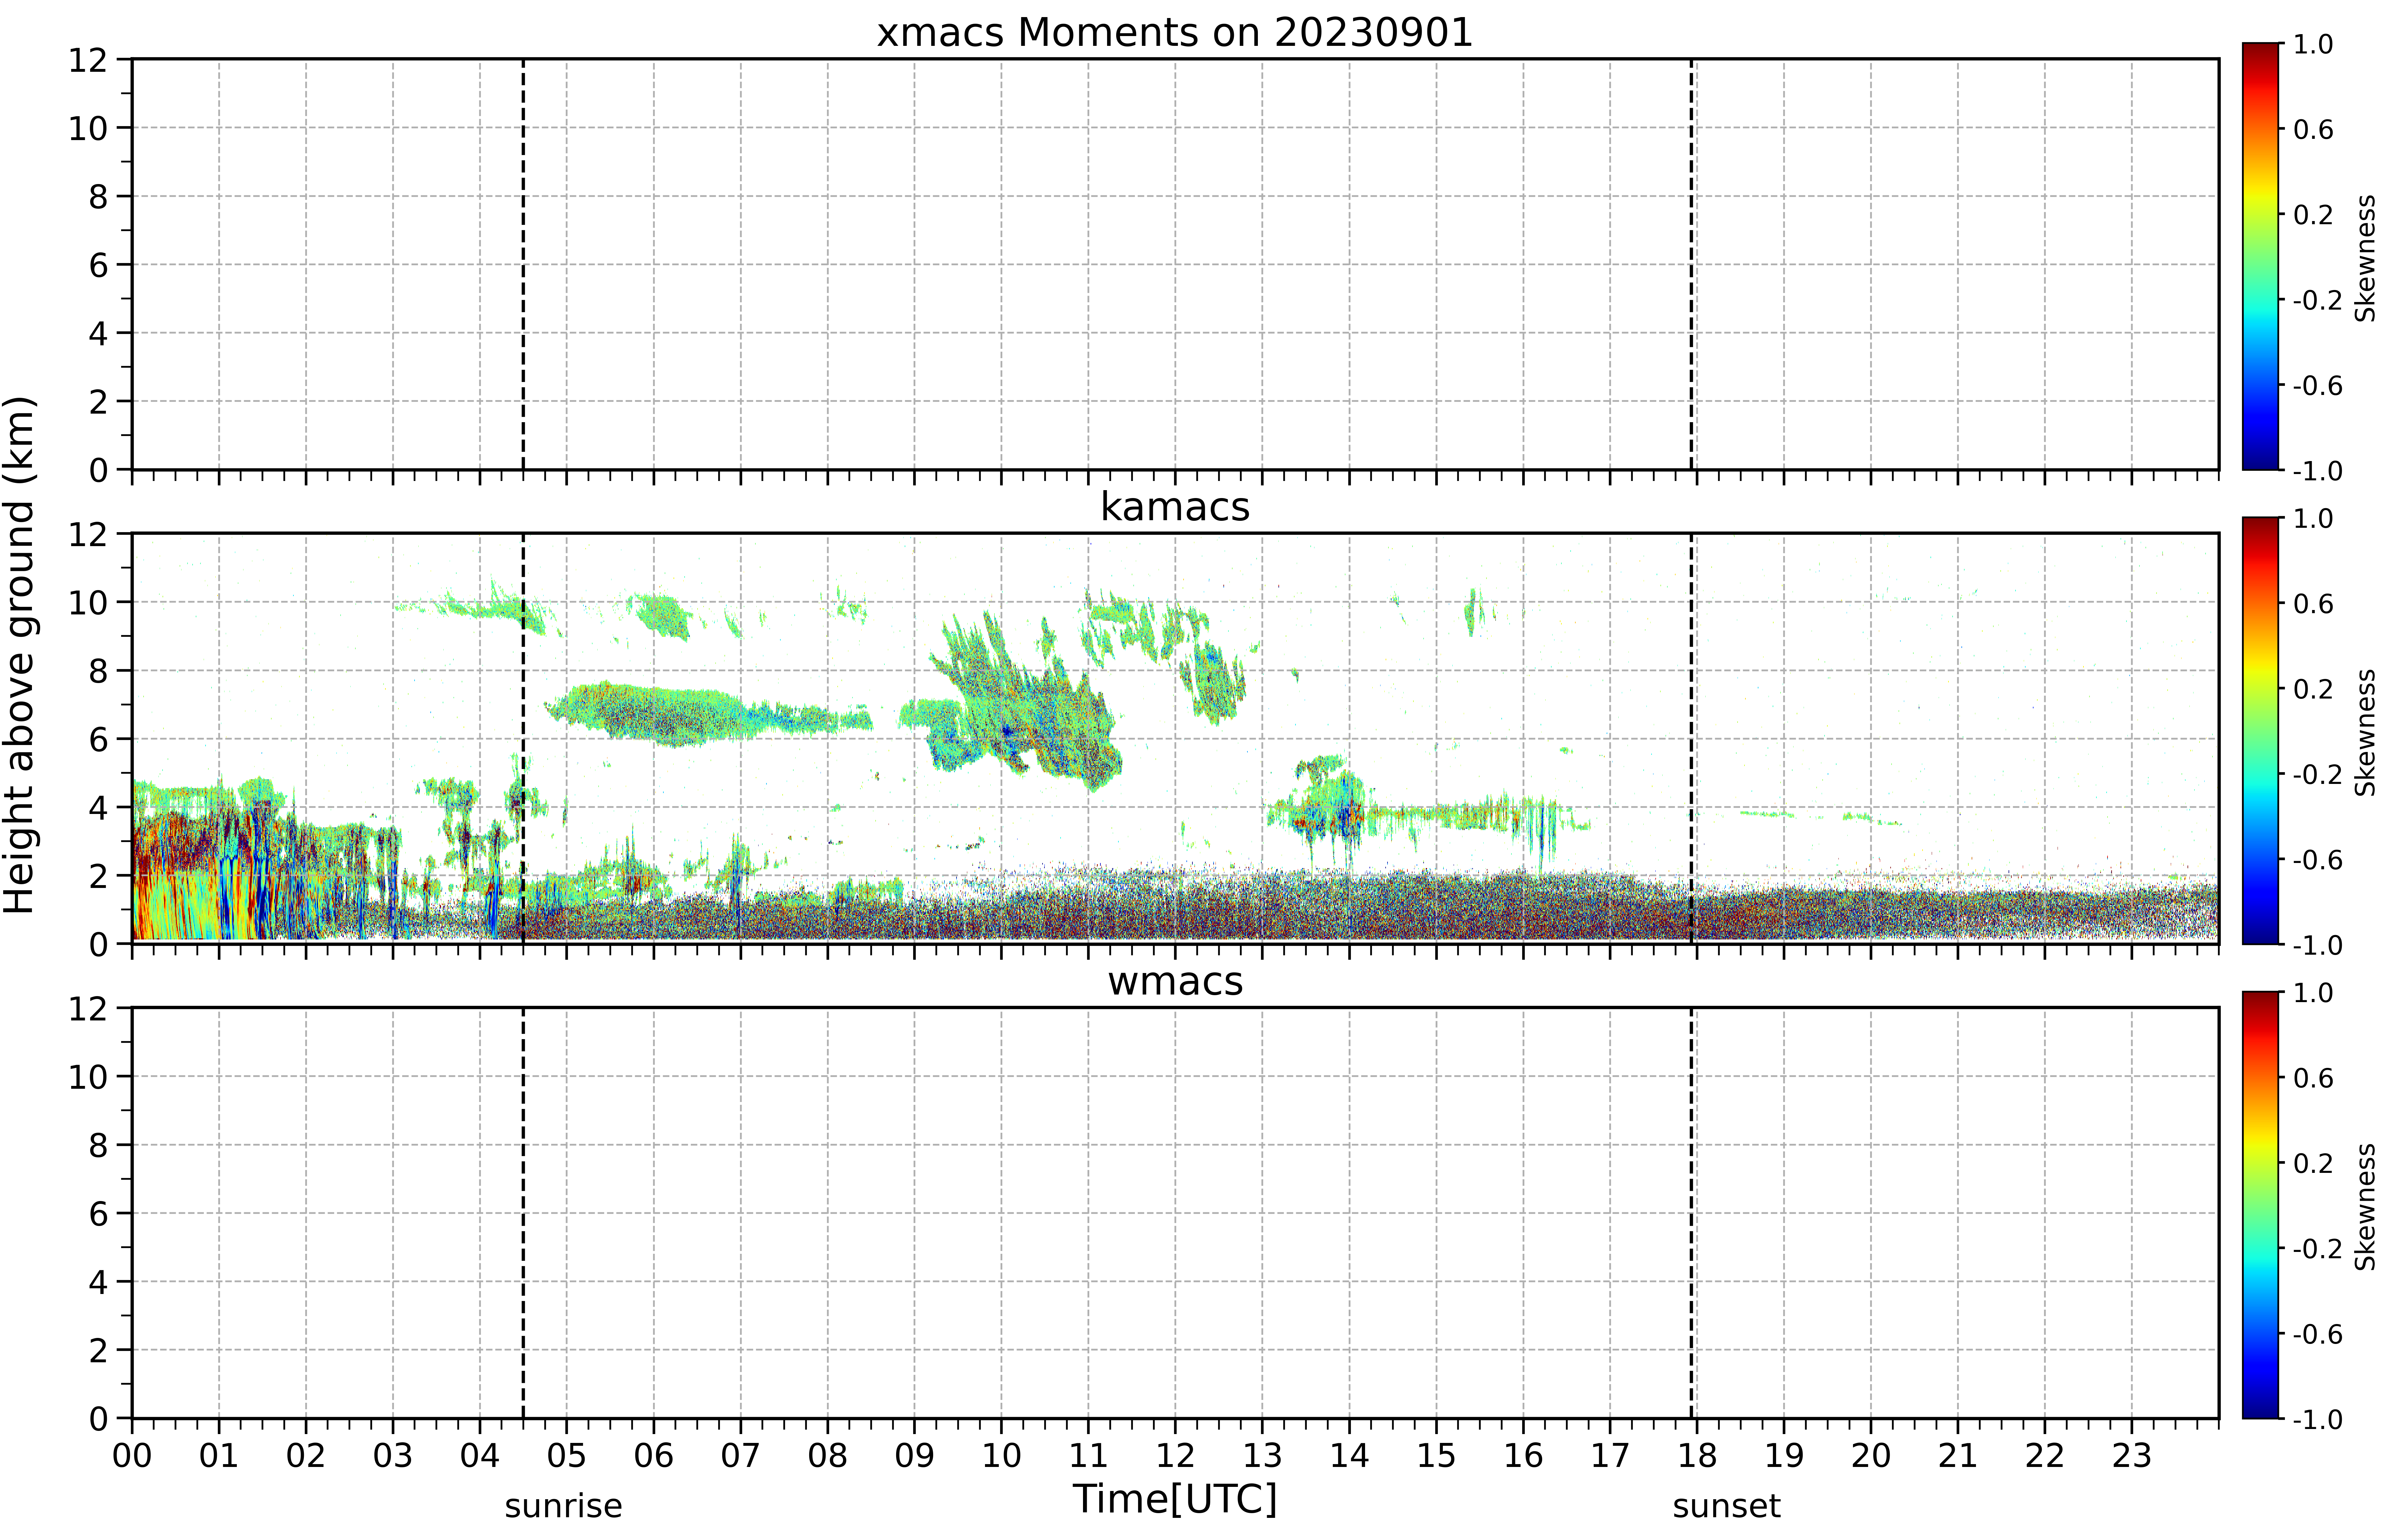Click the xmacs panel skewness colorbar
The width and height of the screenshot is (2394, 1540).
click(2260, 256)
